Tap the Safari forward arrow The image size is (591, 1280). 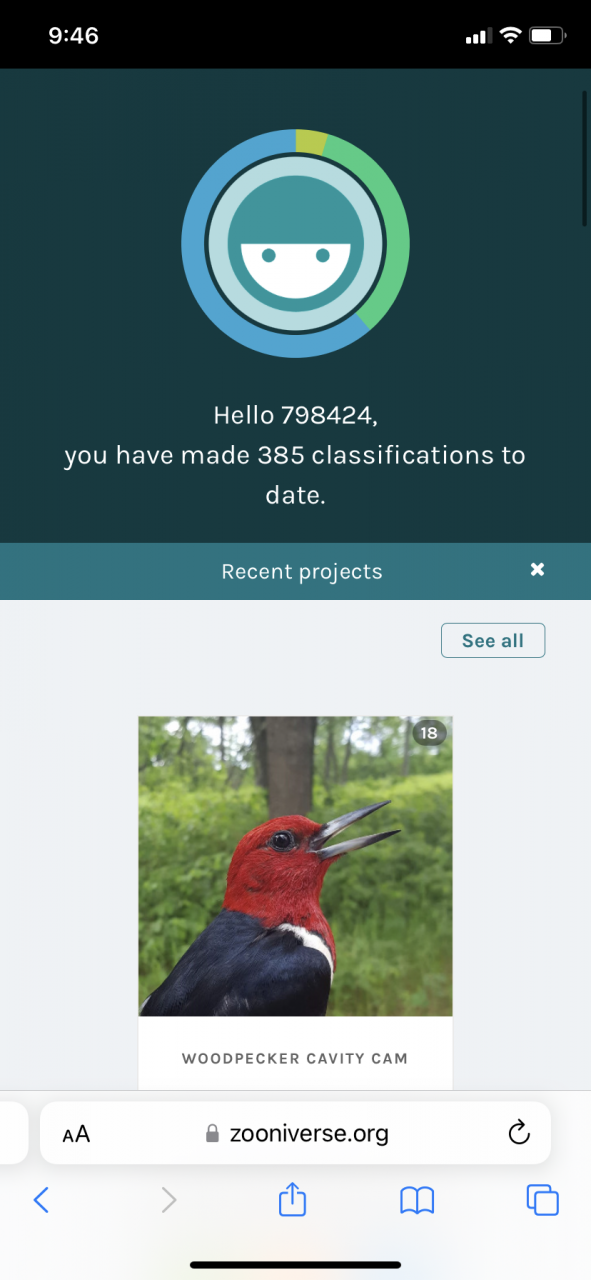pos(168,1199)
